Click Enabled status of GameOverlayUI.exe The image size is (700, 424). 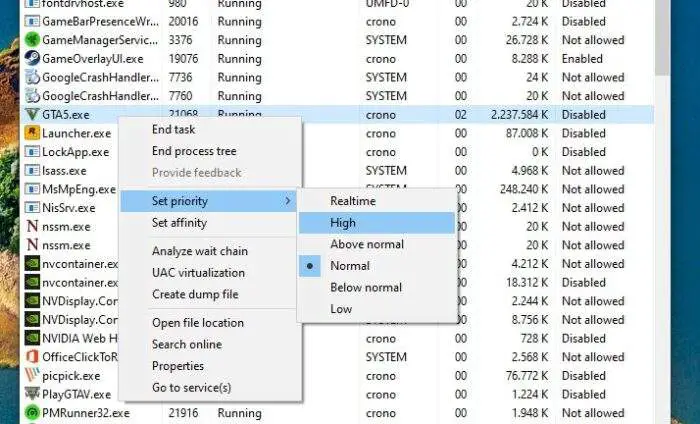(x=582, y=58)
